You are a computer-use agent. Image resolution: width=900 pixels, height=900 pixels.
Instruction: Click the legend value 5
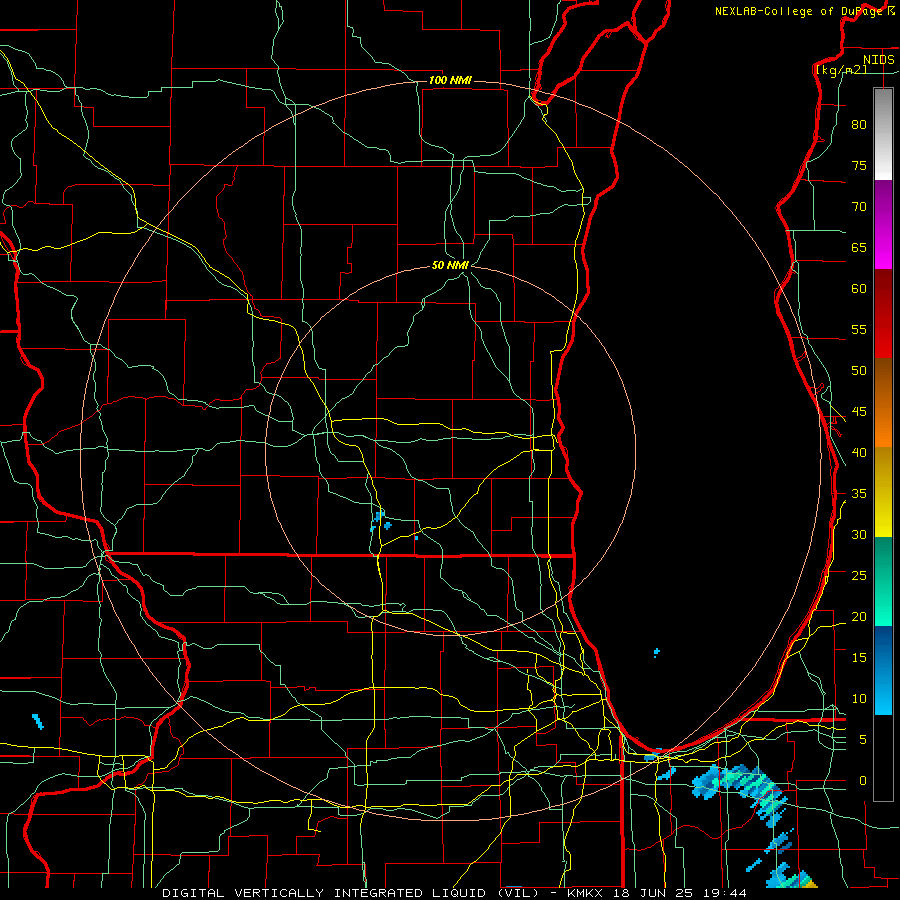(x=862, y=740)
